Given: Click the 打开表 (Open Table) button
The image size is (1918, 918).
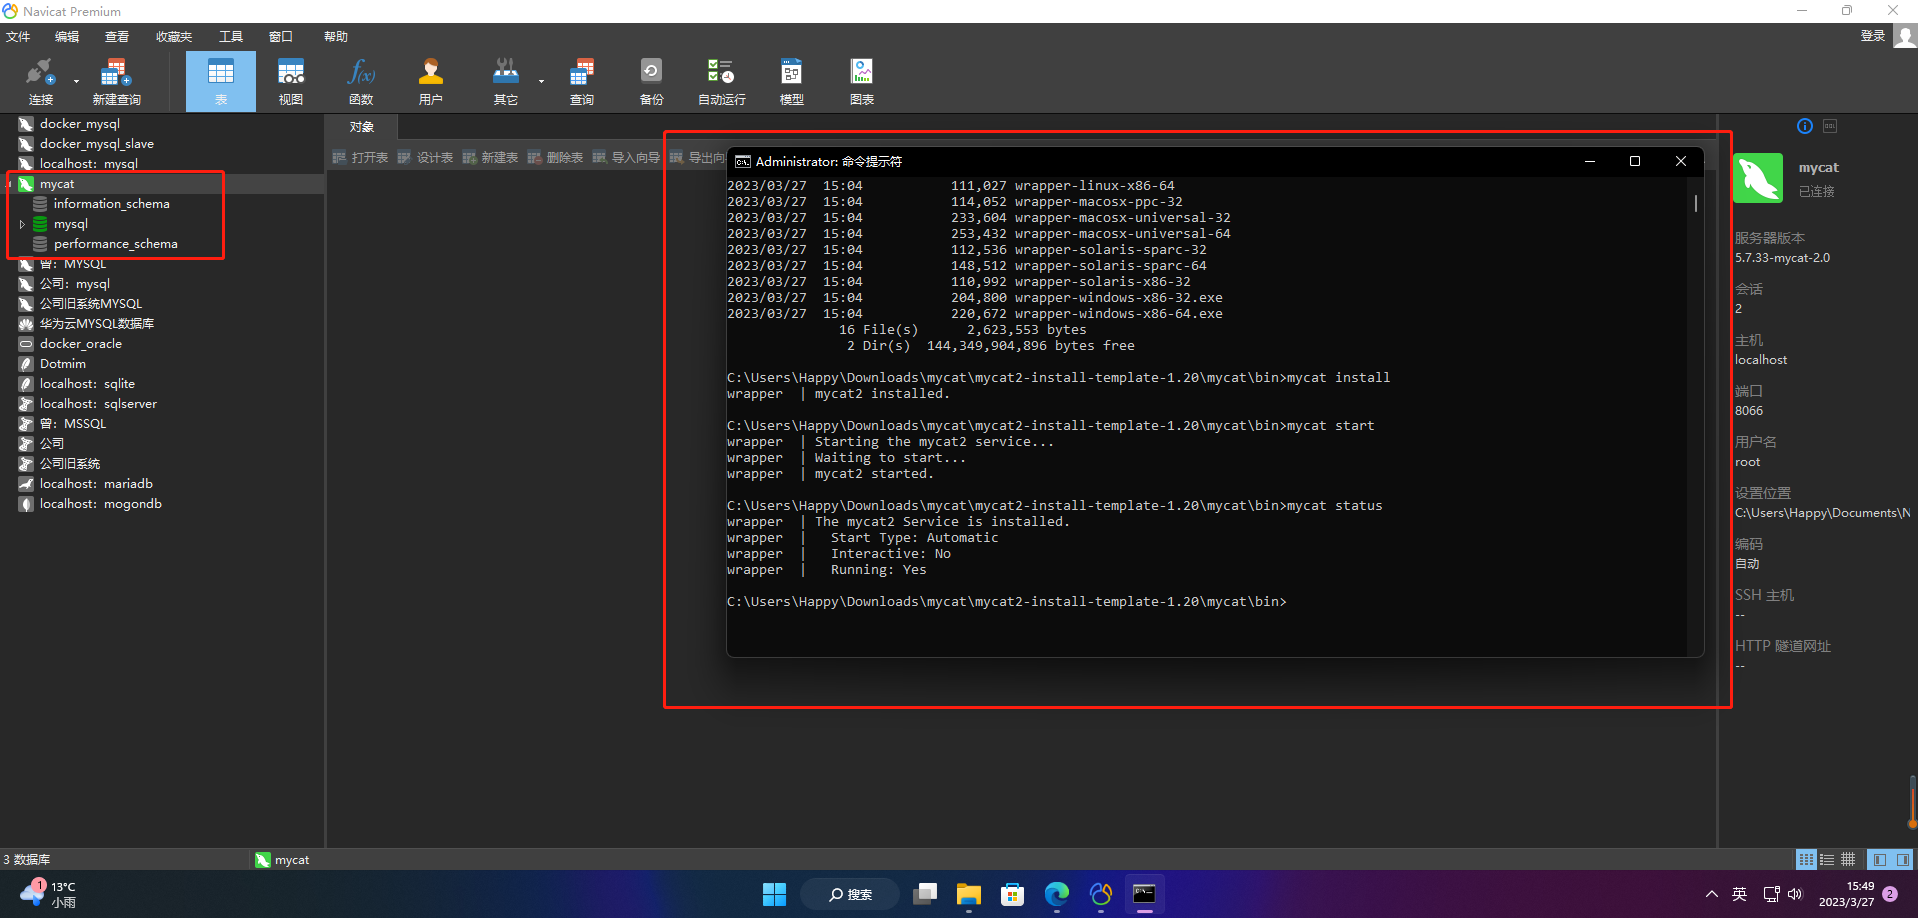Looking at the screenshot, I should pos(360,157).
